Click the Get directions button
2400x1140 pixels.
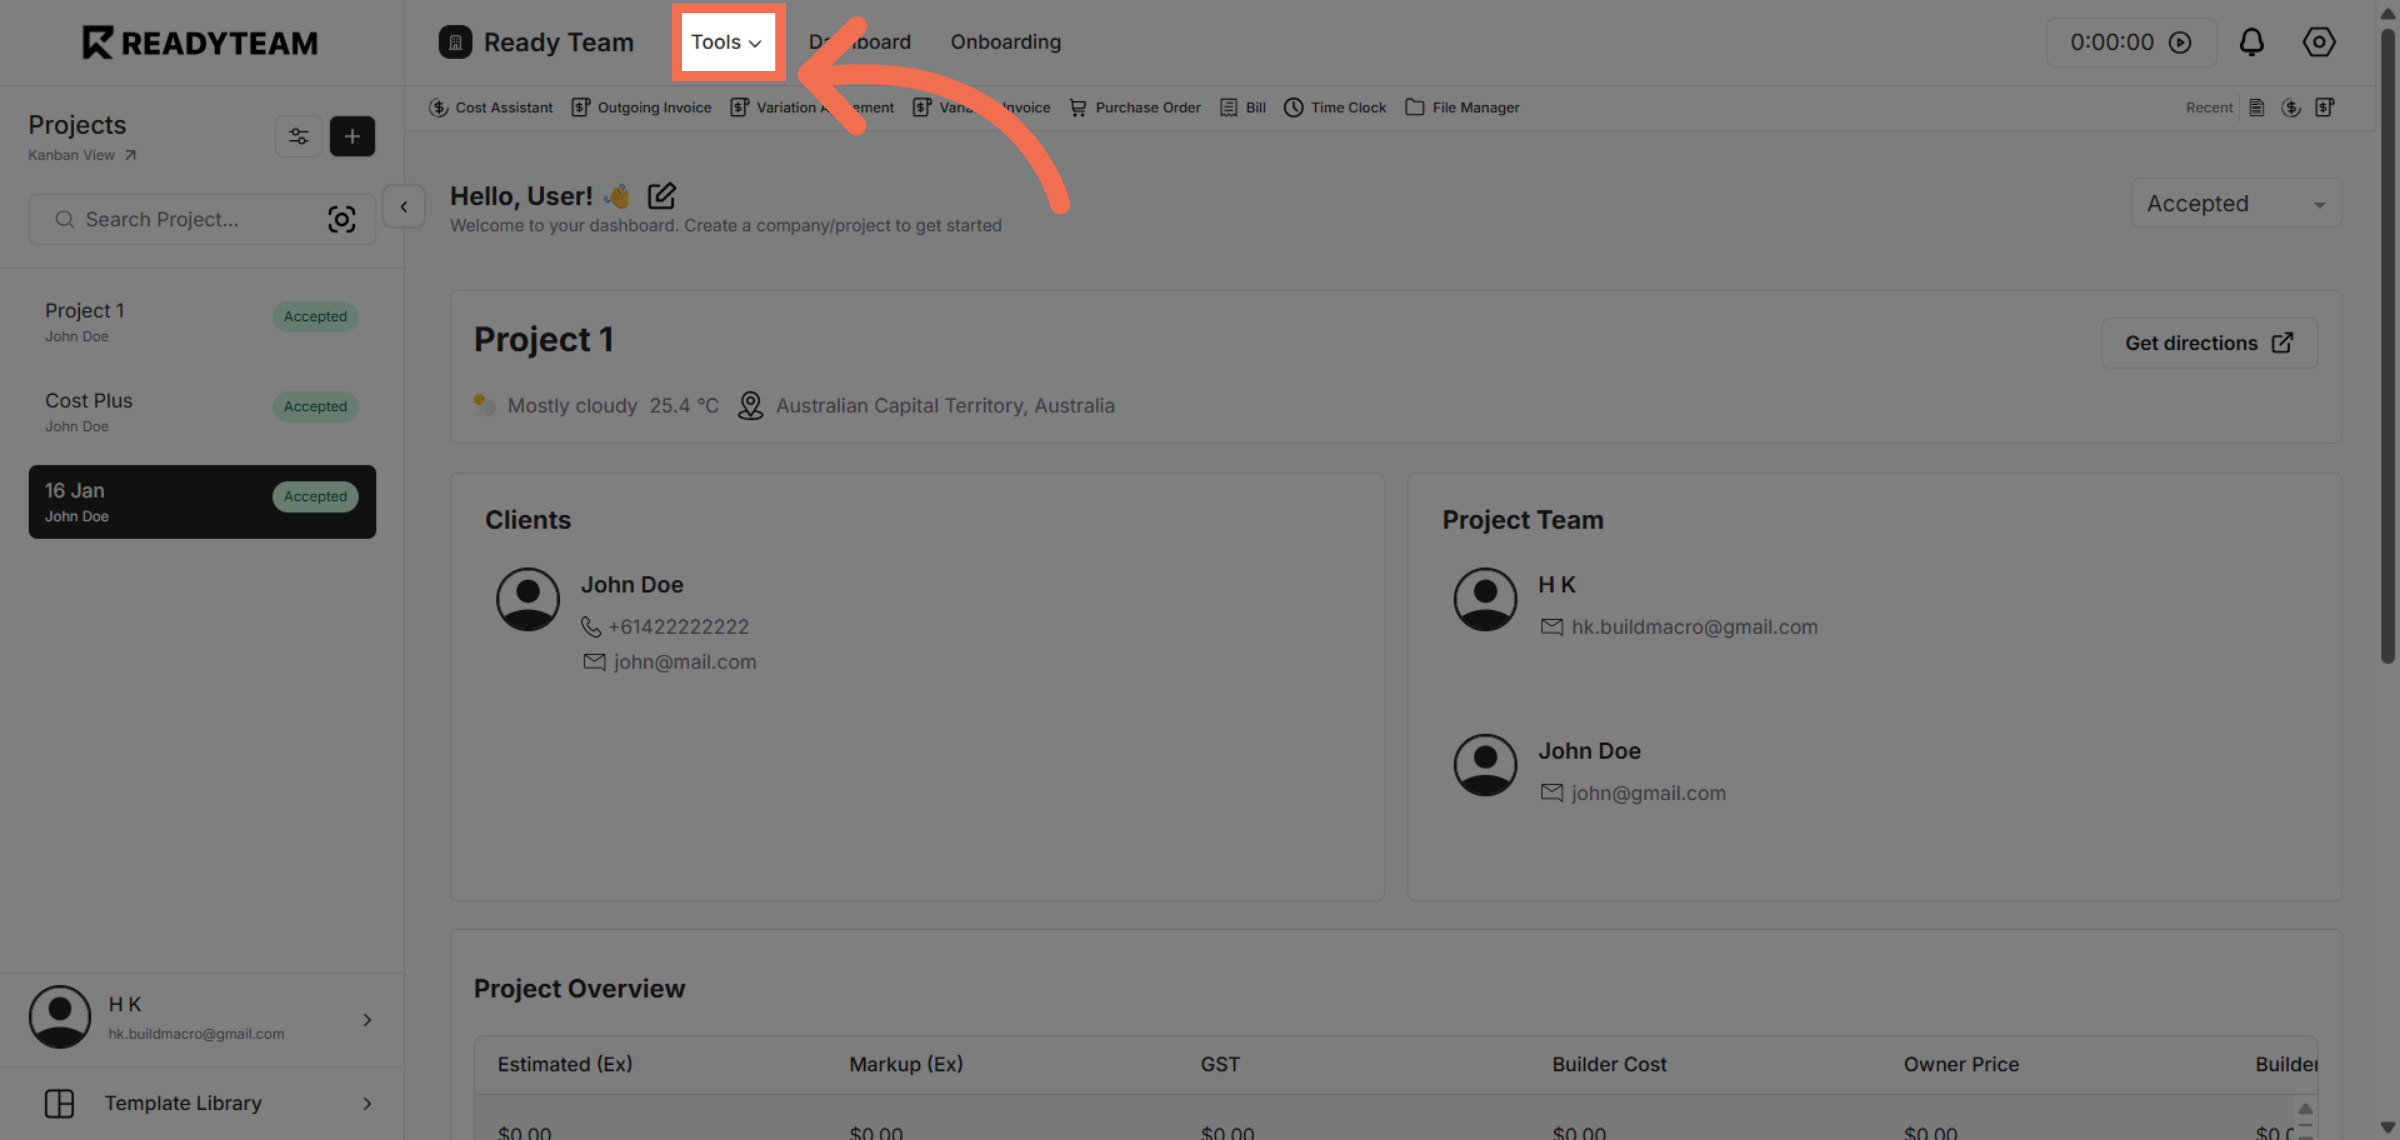(x=2209, y=343)
